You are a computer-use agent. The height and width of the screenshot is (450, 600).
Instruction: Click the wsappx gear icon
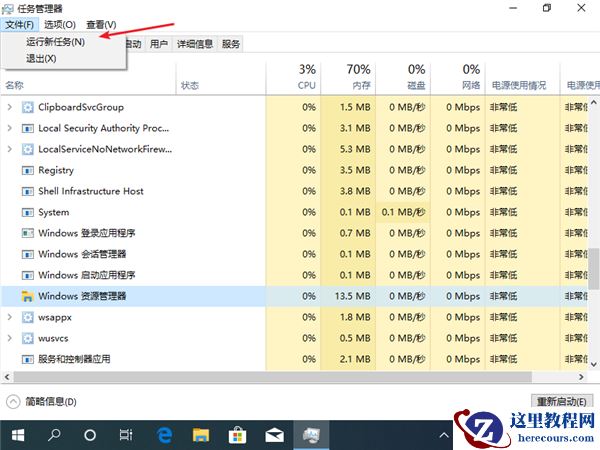28,317
